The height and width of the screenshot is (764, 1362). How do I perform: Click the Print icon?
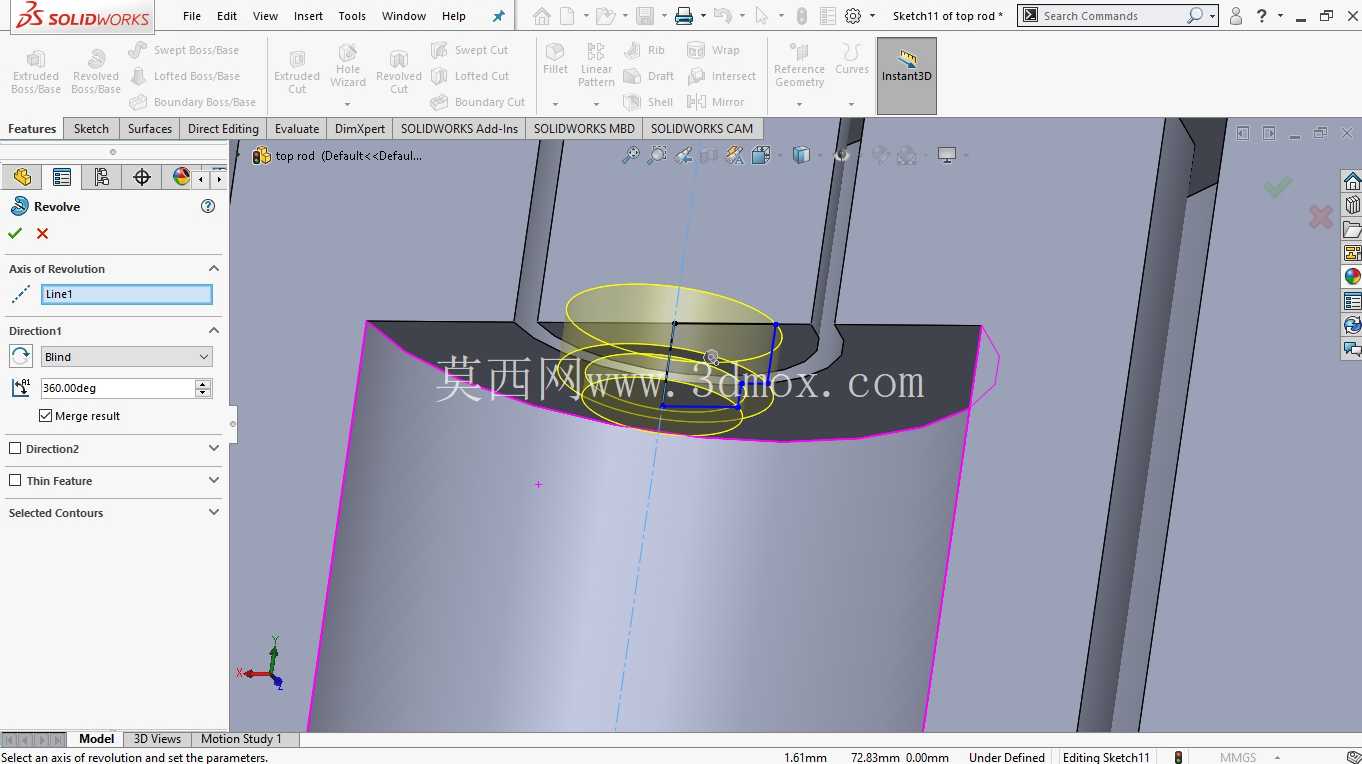pos(684,16)
